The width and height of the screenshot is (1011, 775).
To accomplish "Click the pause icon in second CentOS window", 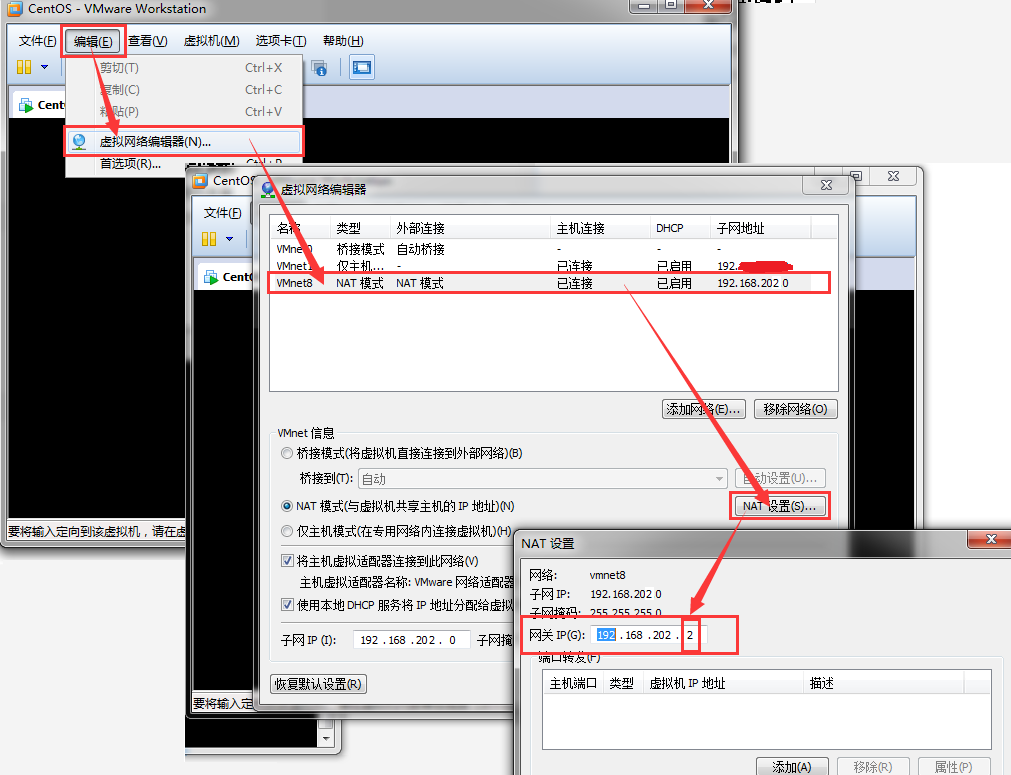I will [x=208, y=239].
